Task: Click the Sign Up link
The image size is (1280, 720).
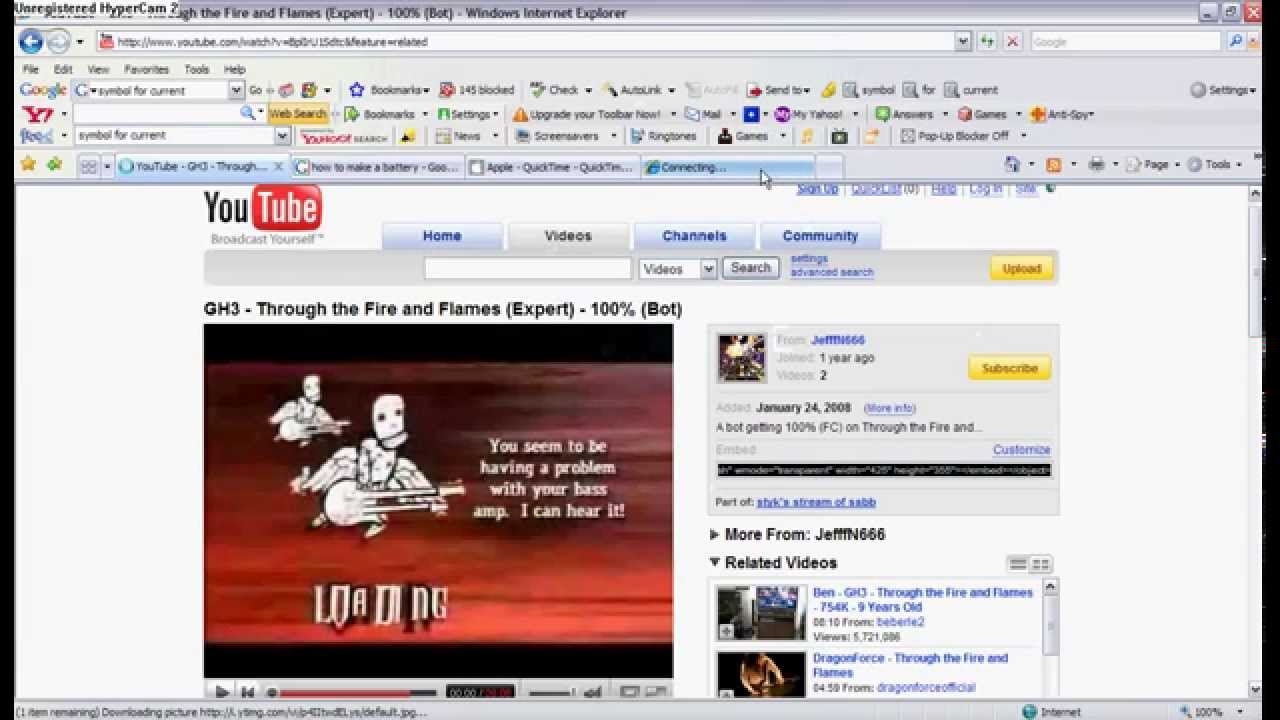Action: point(817,189)
